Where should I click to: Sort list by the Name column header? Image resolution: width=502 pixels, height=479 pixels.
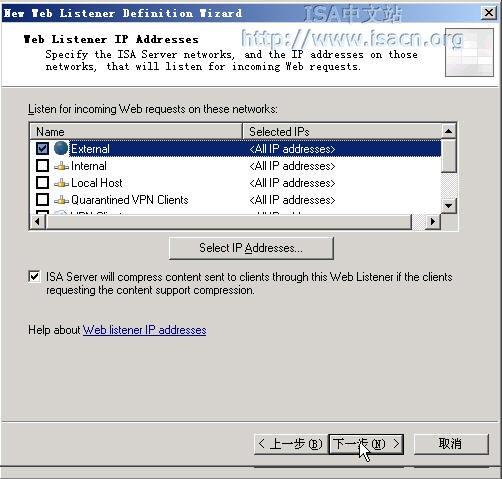(x=136, y=131)
